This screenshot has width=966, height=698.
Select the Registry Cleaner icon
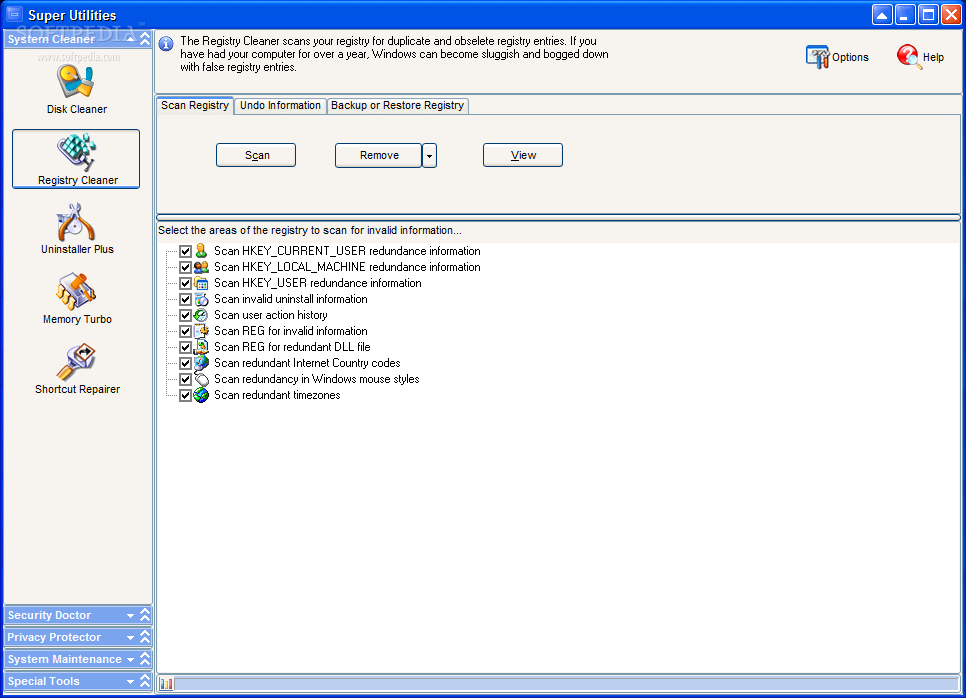pos(77,152)
